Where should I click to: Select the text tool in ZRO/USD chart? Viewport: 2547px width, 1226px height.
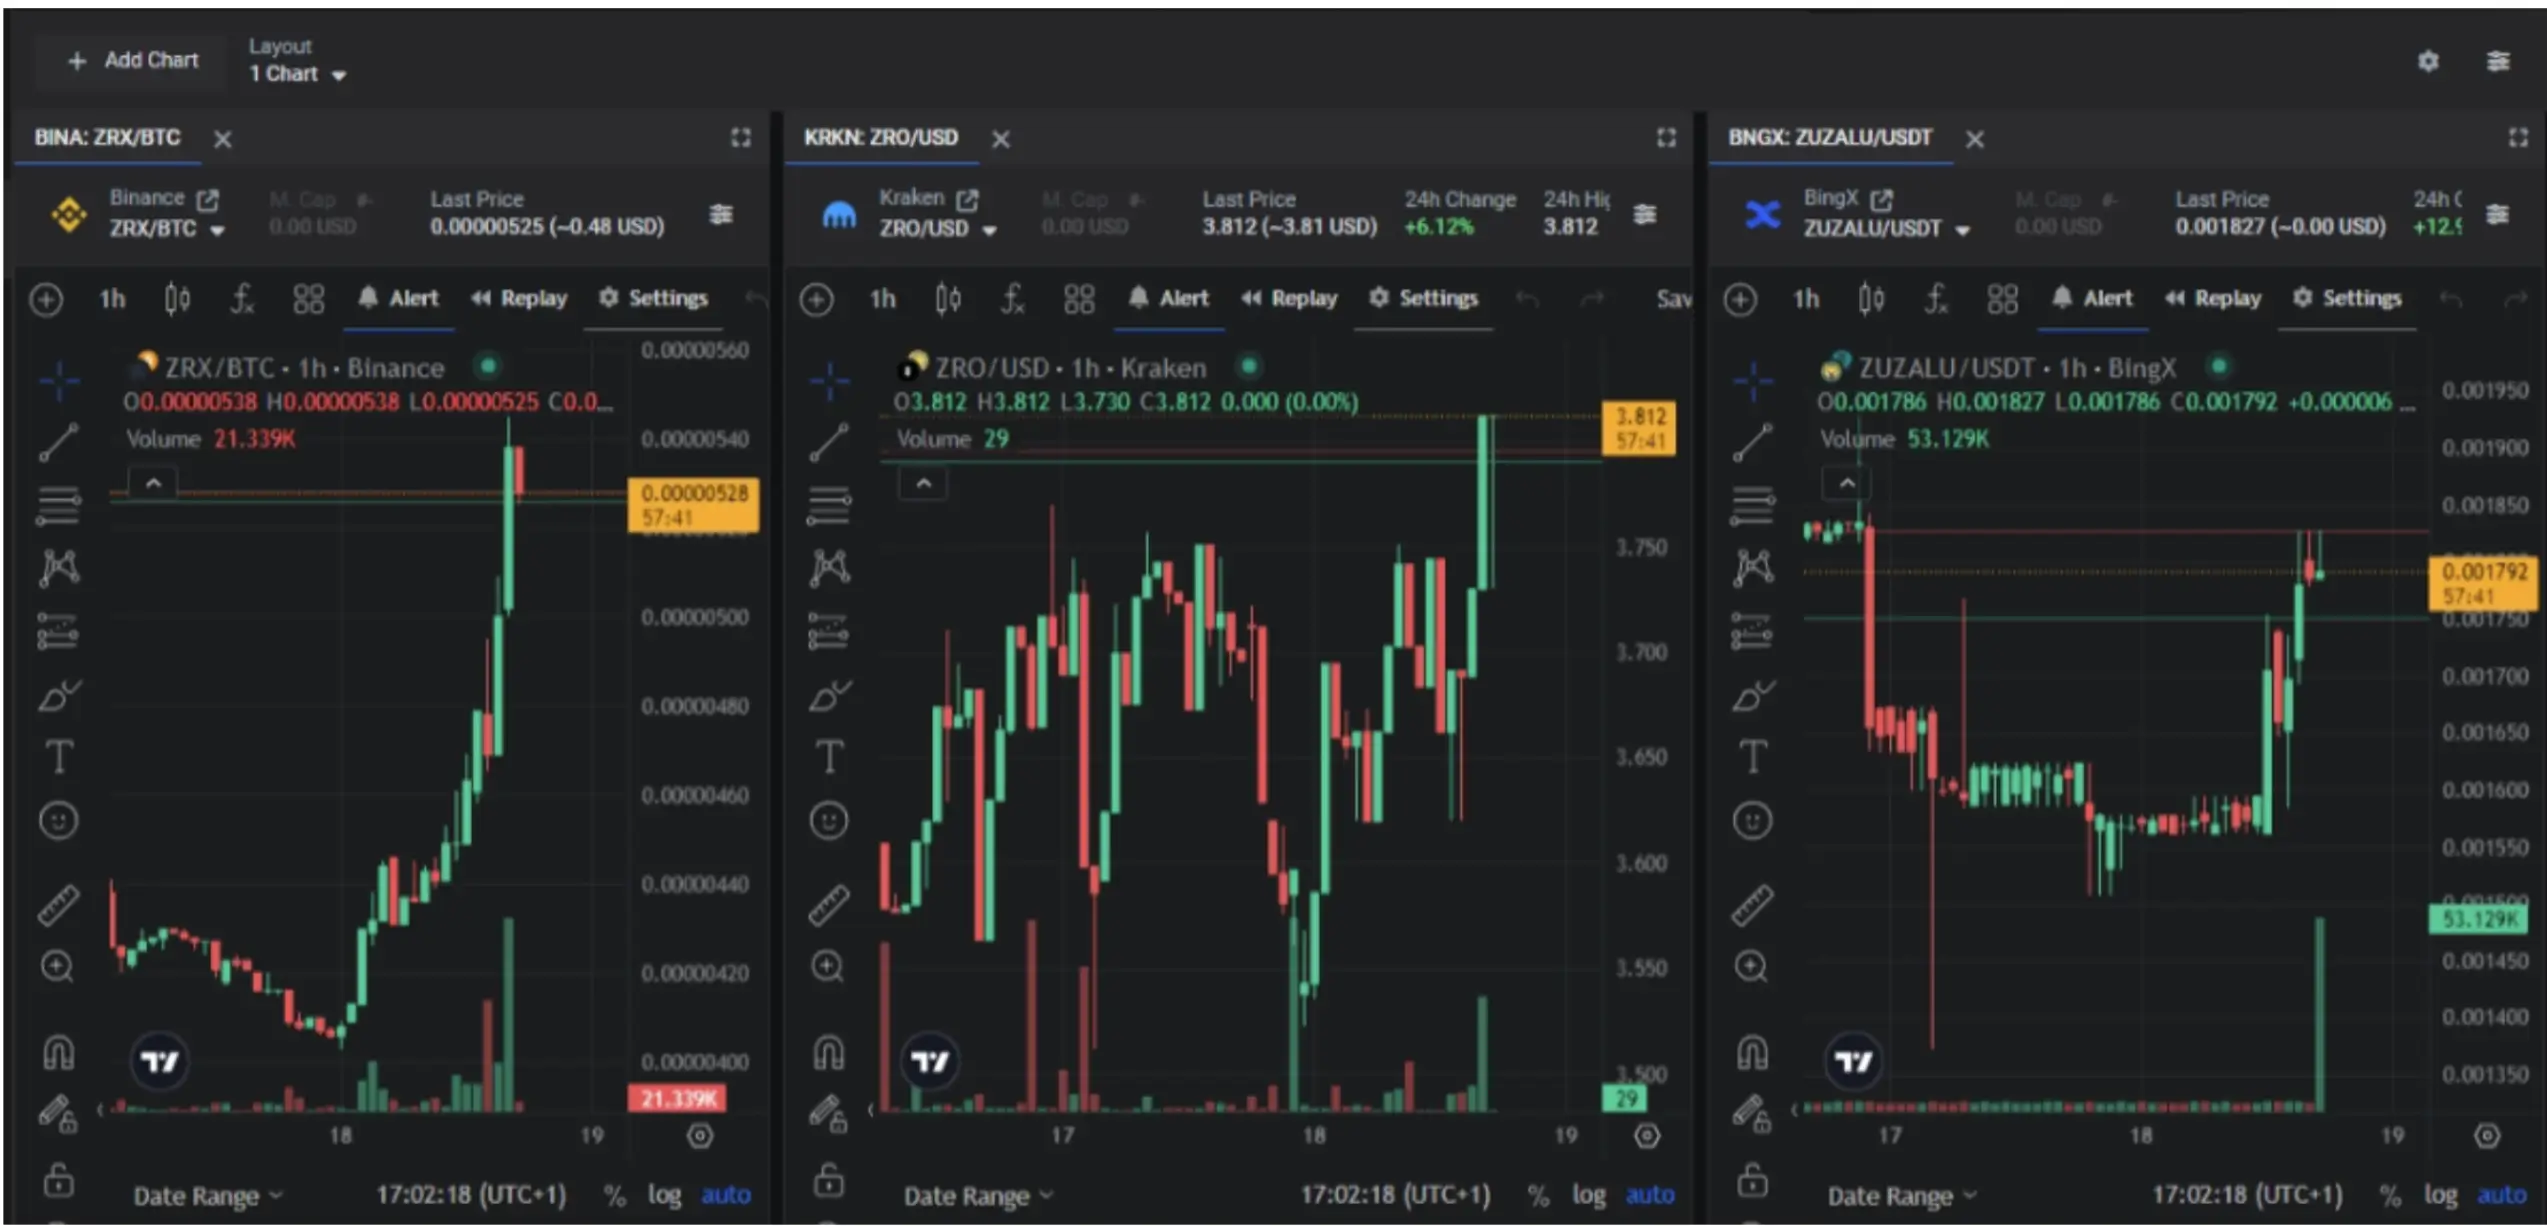coord(829,757)
